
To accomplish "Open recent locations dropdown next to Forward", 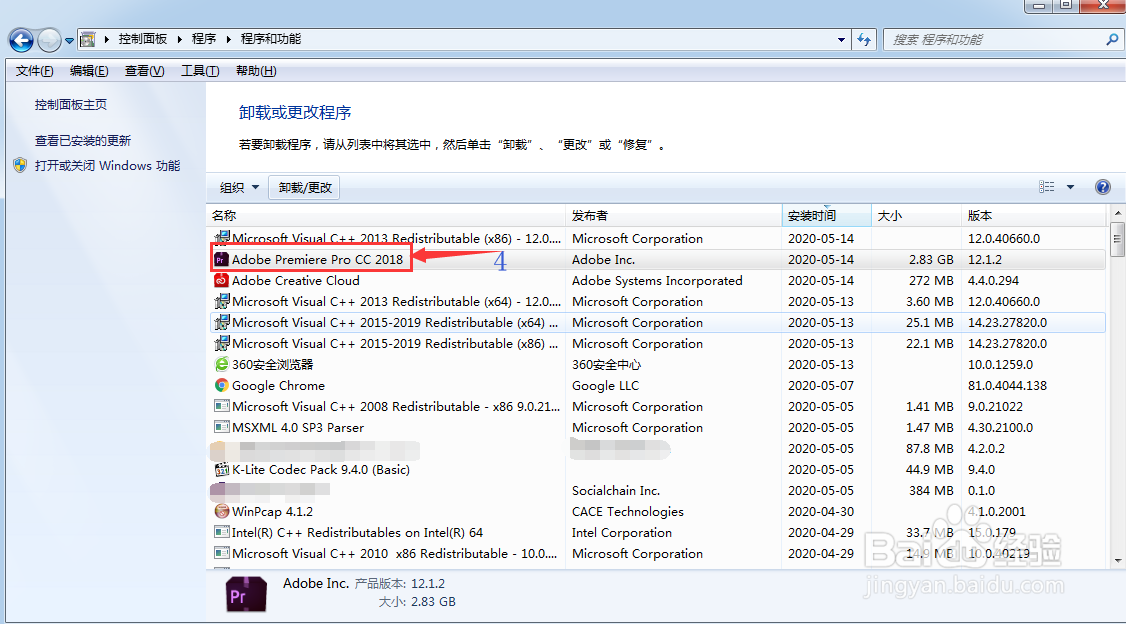I will coord(69,41).
